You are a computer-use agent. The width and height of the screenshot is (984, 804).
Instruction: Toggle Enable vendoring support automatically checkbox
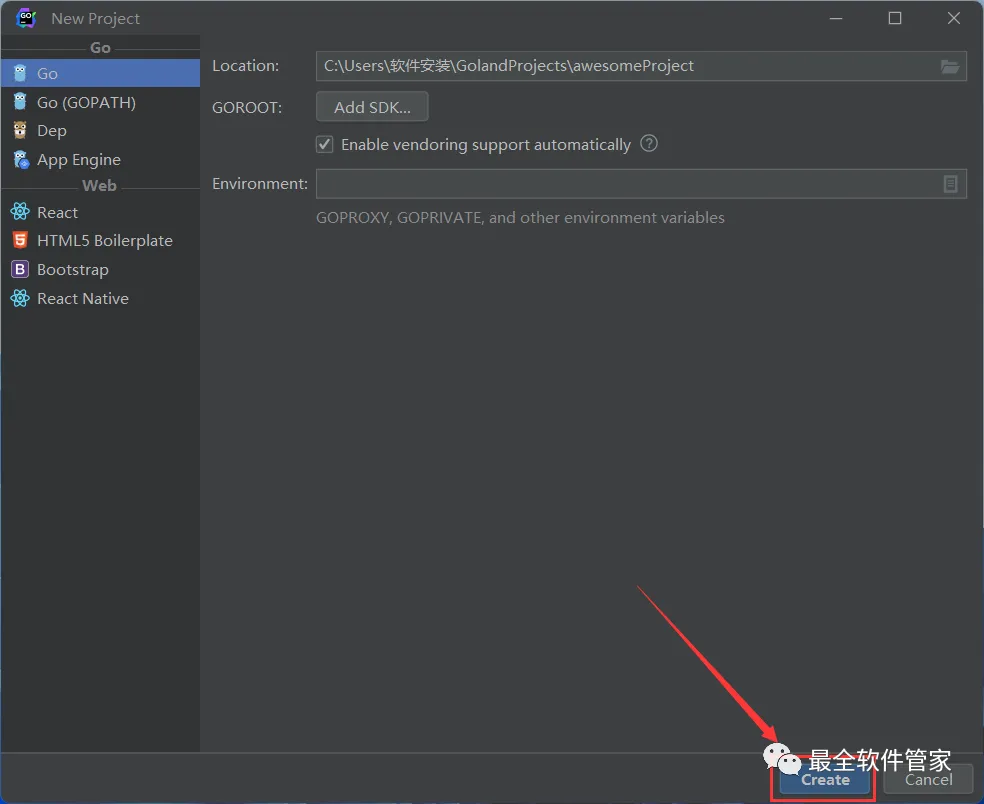pyautogui.click(x=324, y=144)
